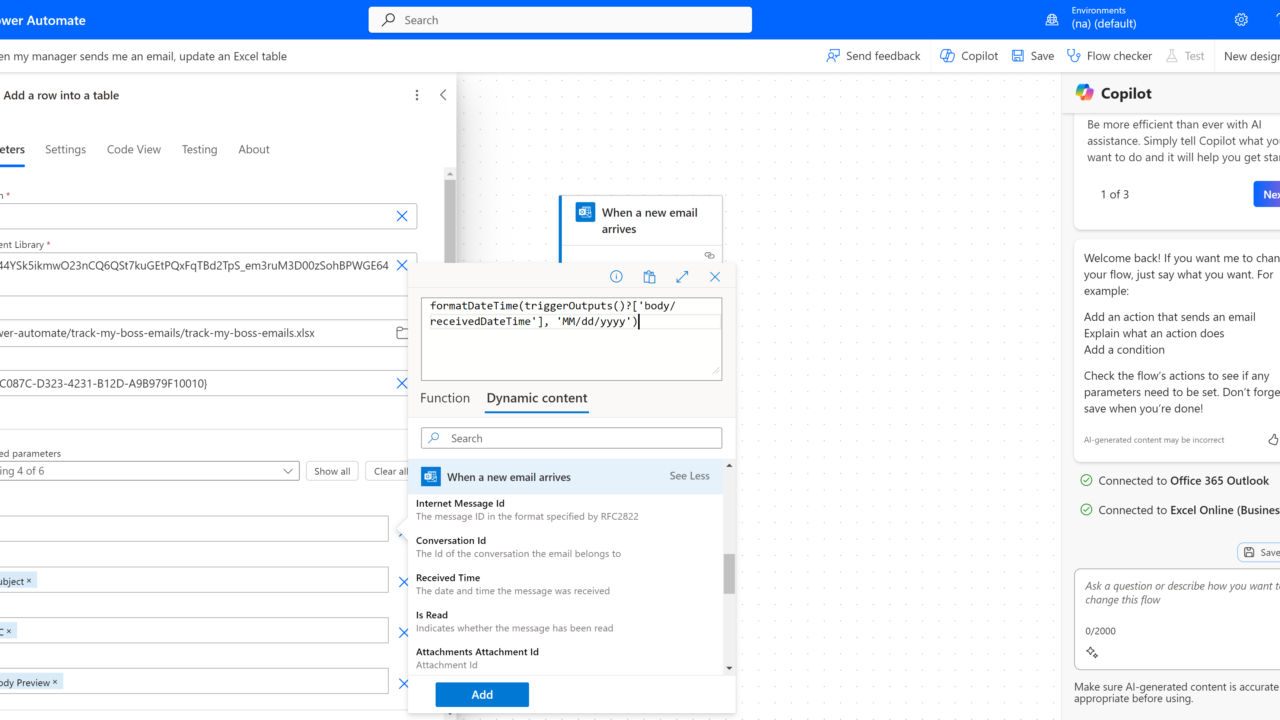Collapse list with See Less link
The image size is (1280, 720).
[x=689, y=476]
